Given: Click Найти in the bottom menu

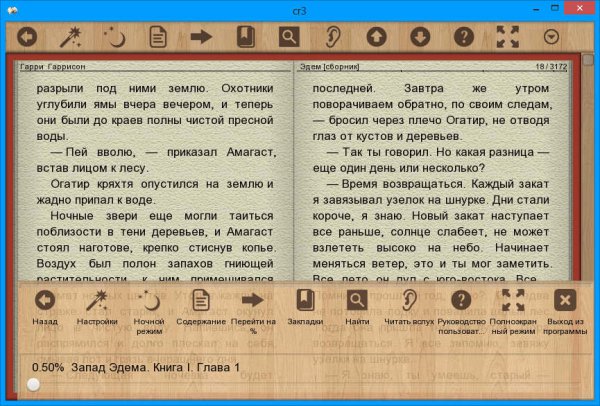Looking at the screenshot, I should pyautogui.click(x=357, y=300).
